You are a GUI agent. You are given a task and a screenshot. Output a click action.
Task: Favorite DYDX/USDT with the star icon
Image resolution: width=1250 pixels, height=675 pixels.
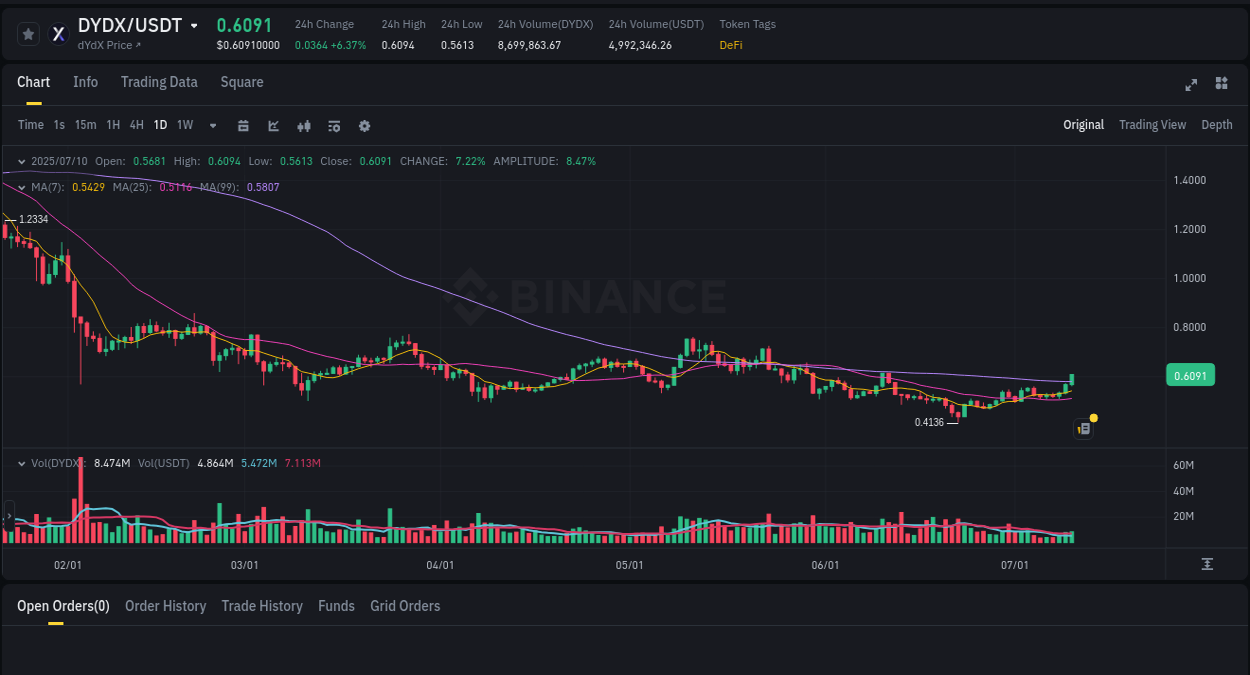click(x=28, y=33)
